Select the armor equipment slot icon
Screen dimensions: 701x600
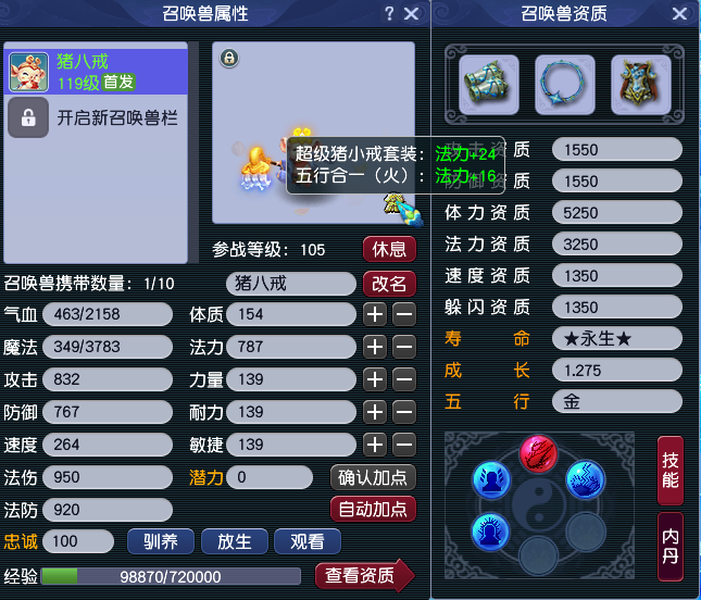641,85
